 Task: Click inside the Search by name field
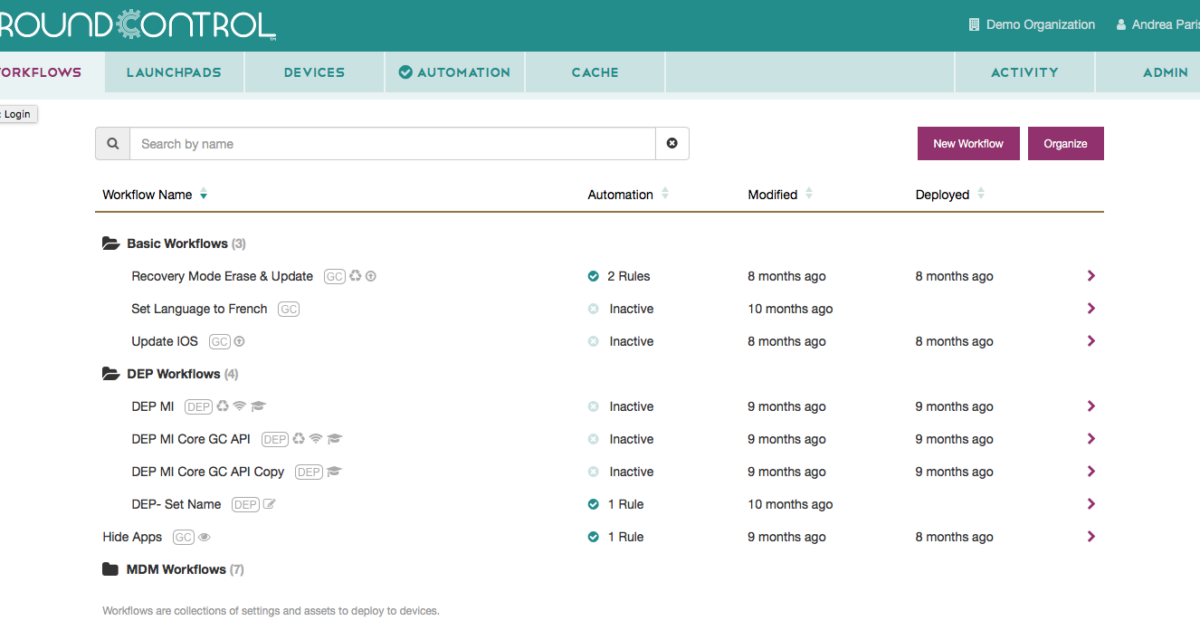[x=390, y=143]
